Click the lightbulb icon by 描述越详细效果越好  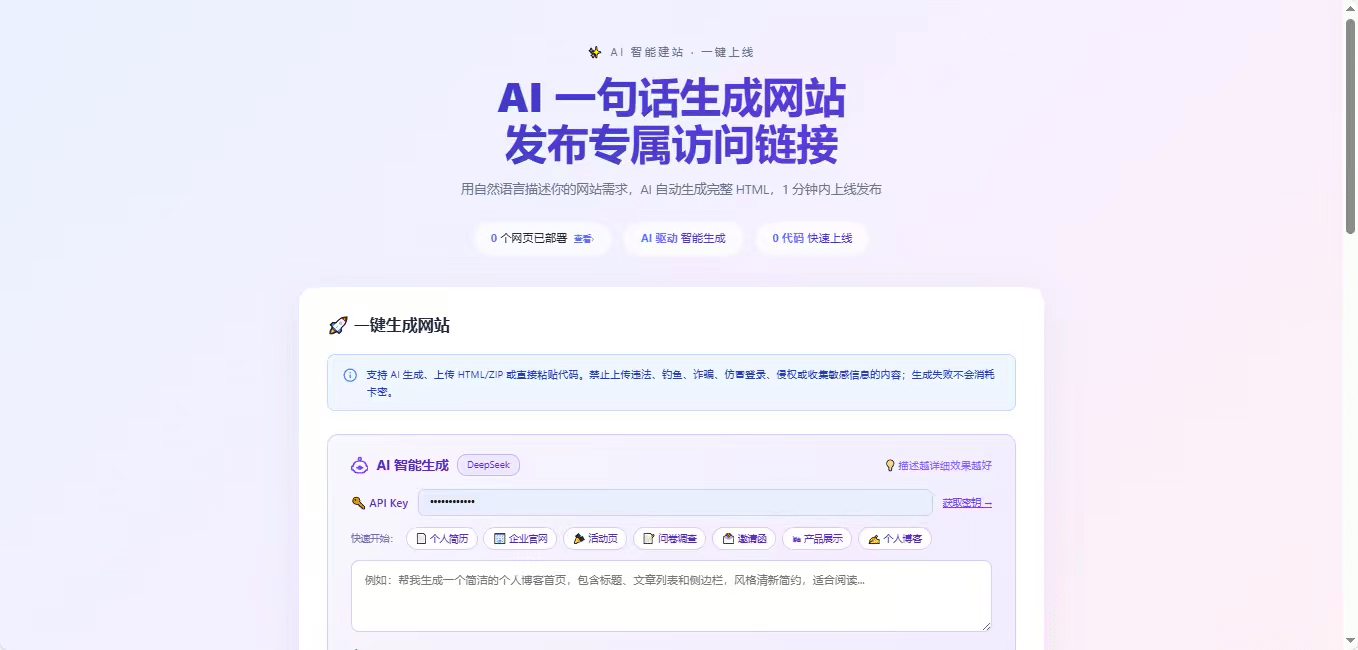890,465
